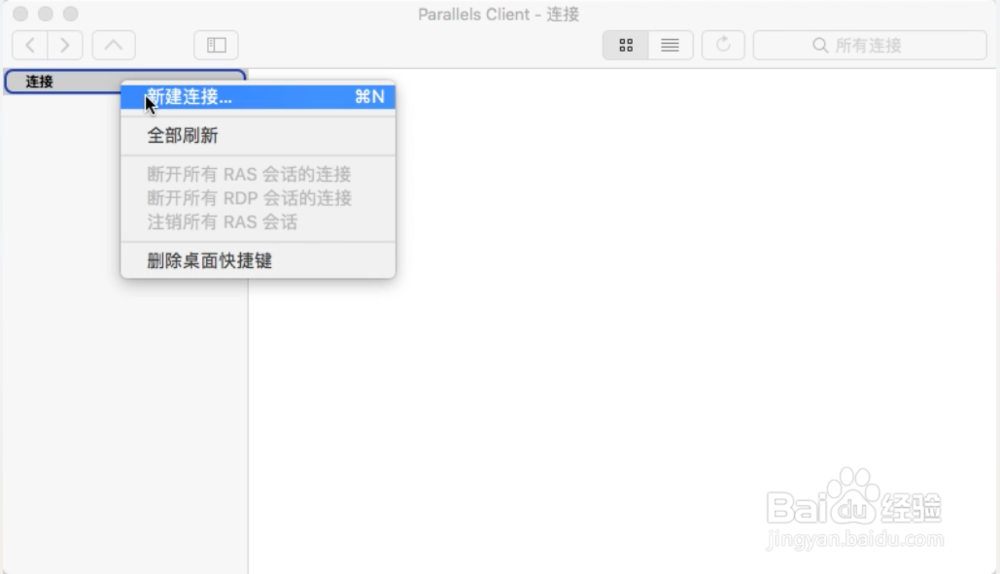The width and height of the screenshot is (1000, 574).
Task: Toggle the sidebar panel icon
Action: [x=216, y=45]
